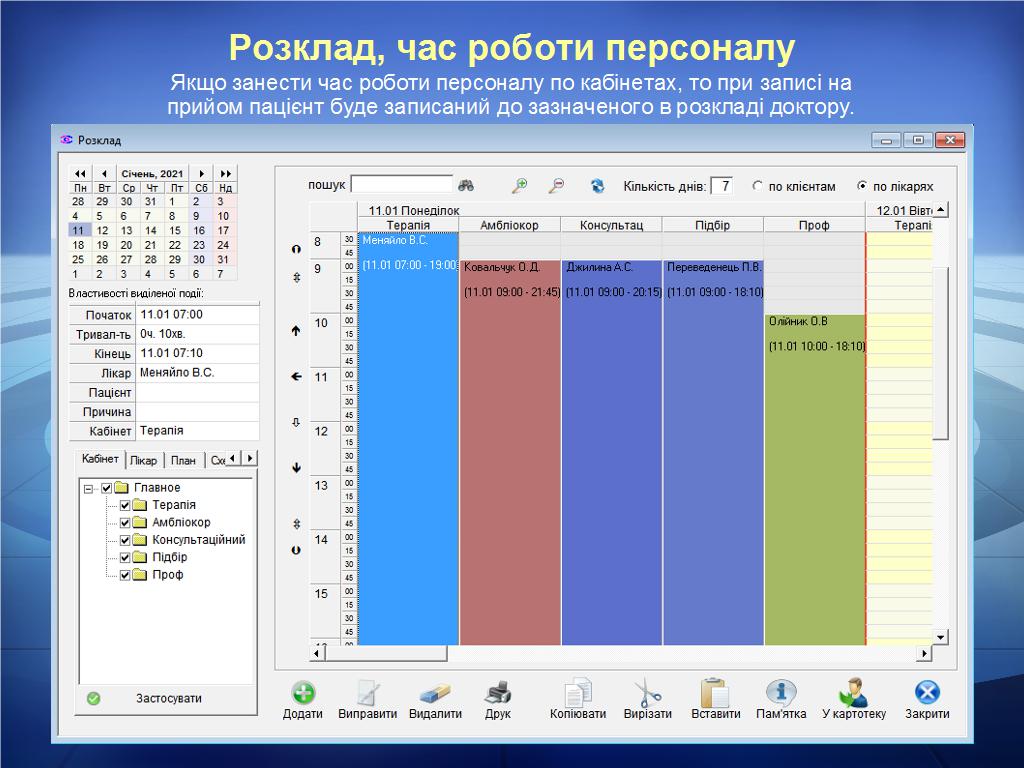
Task: Click the Вставити clipboard icon
Action: click(x=715, y=693)
